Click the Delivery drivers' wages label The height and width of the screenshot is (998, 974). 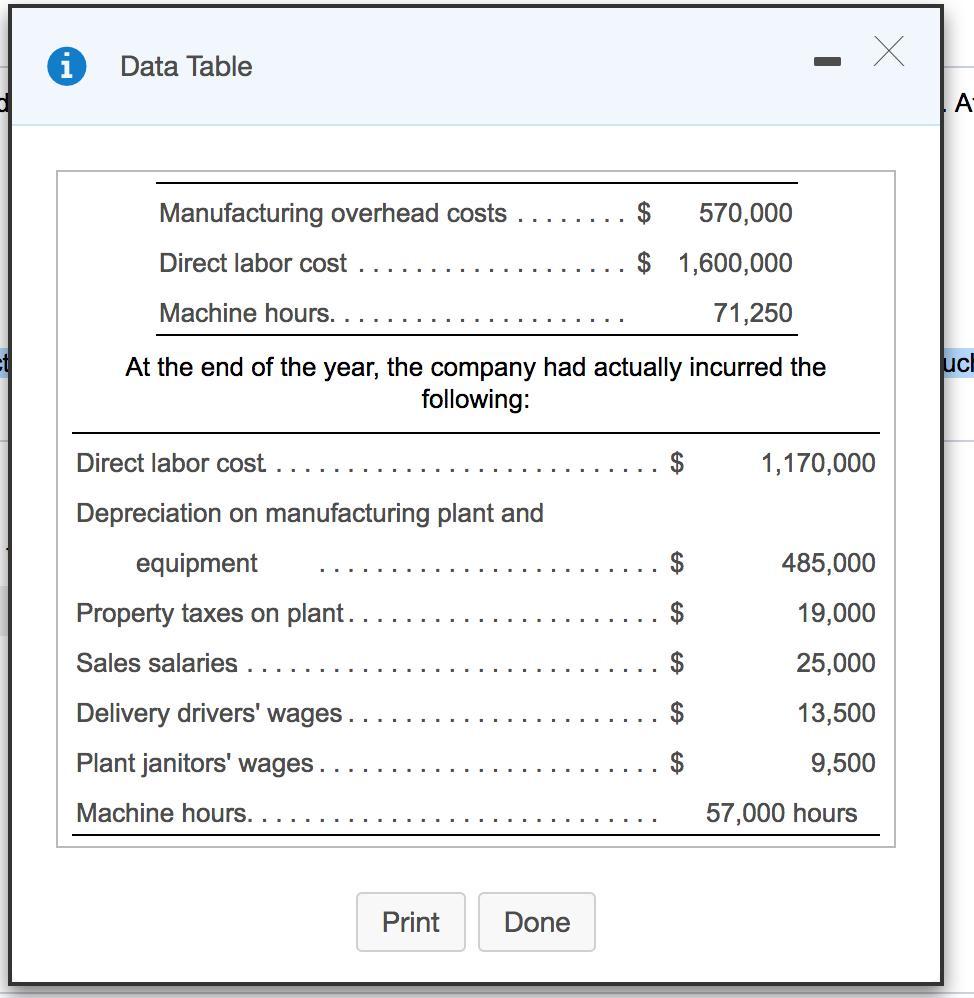209,713
